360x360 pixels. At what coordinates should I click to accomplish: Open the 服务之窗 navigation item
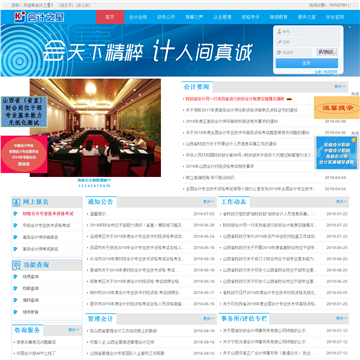point(307,17)
